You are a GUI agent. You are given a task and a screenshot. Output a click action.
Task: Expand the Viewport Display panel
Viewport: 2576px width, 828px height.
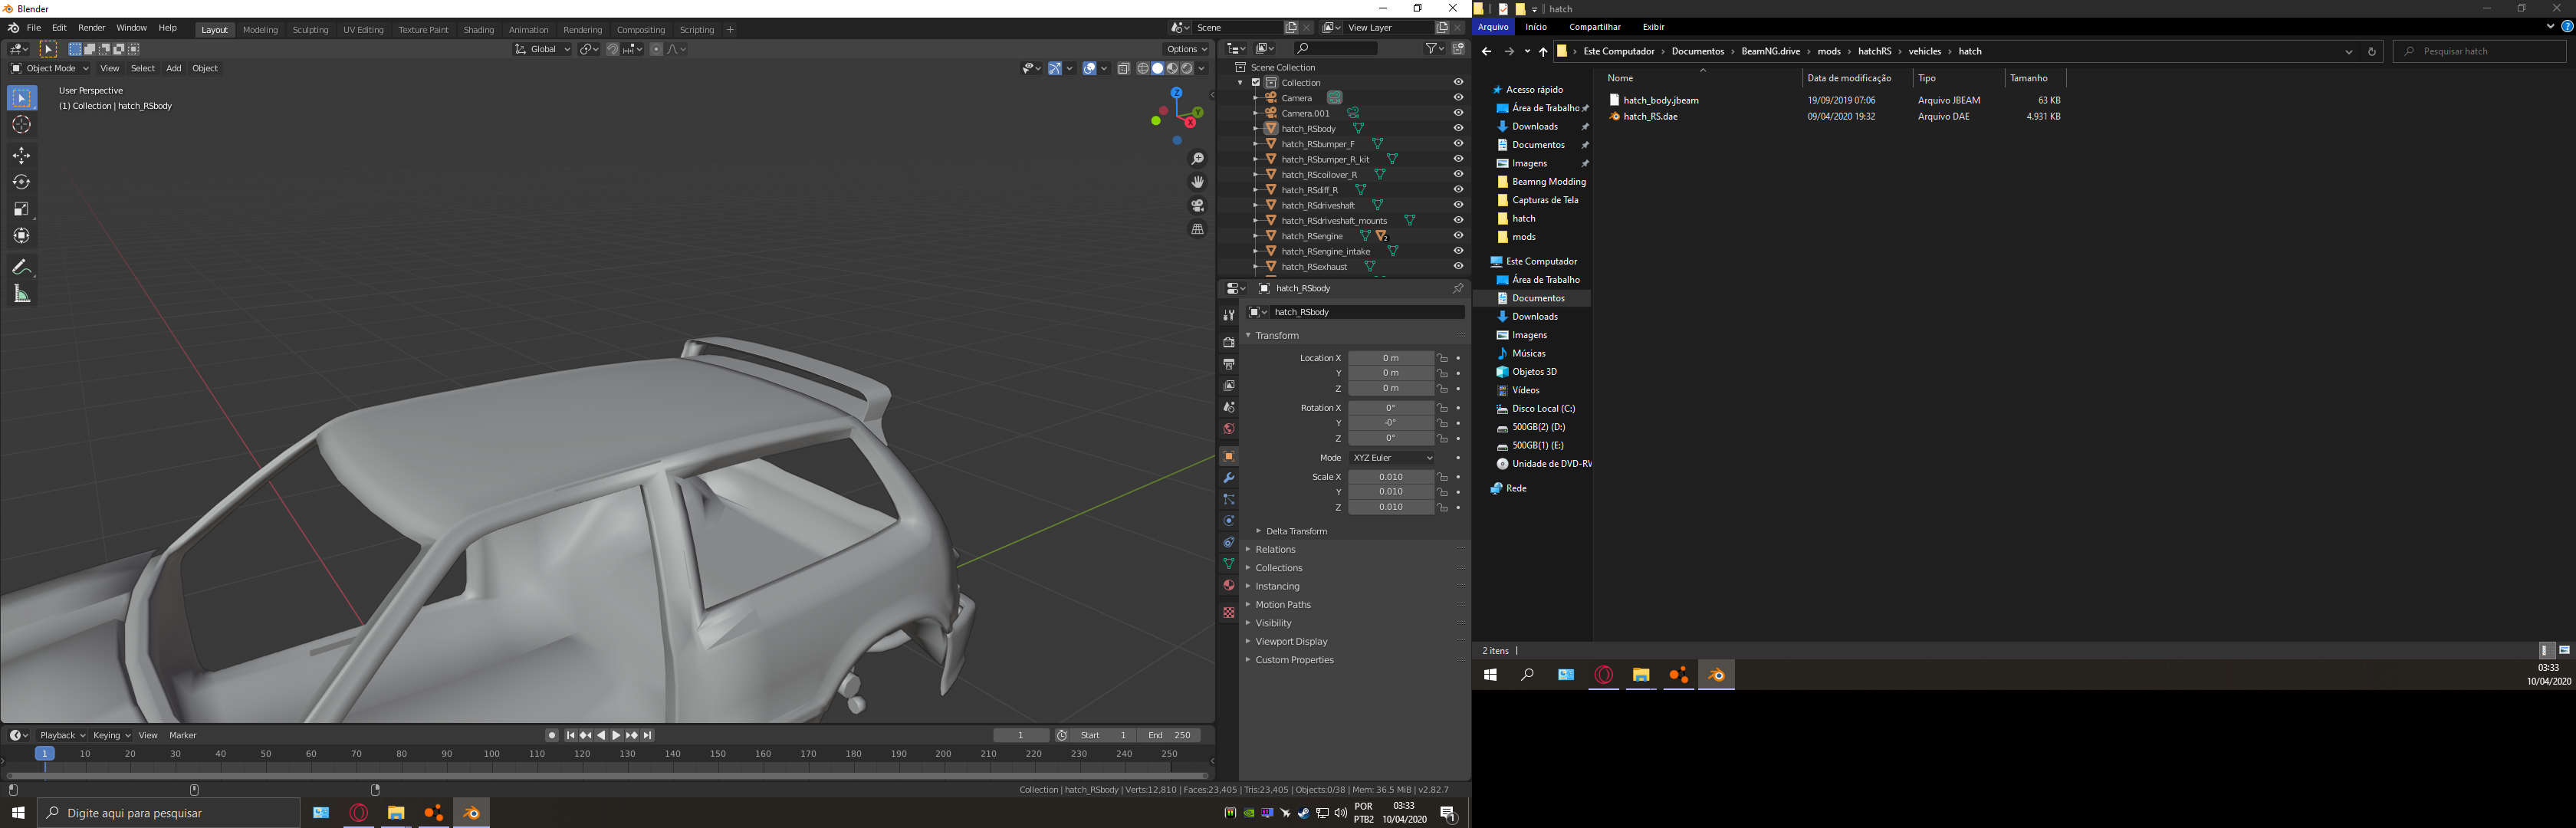coord(1291,641)
